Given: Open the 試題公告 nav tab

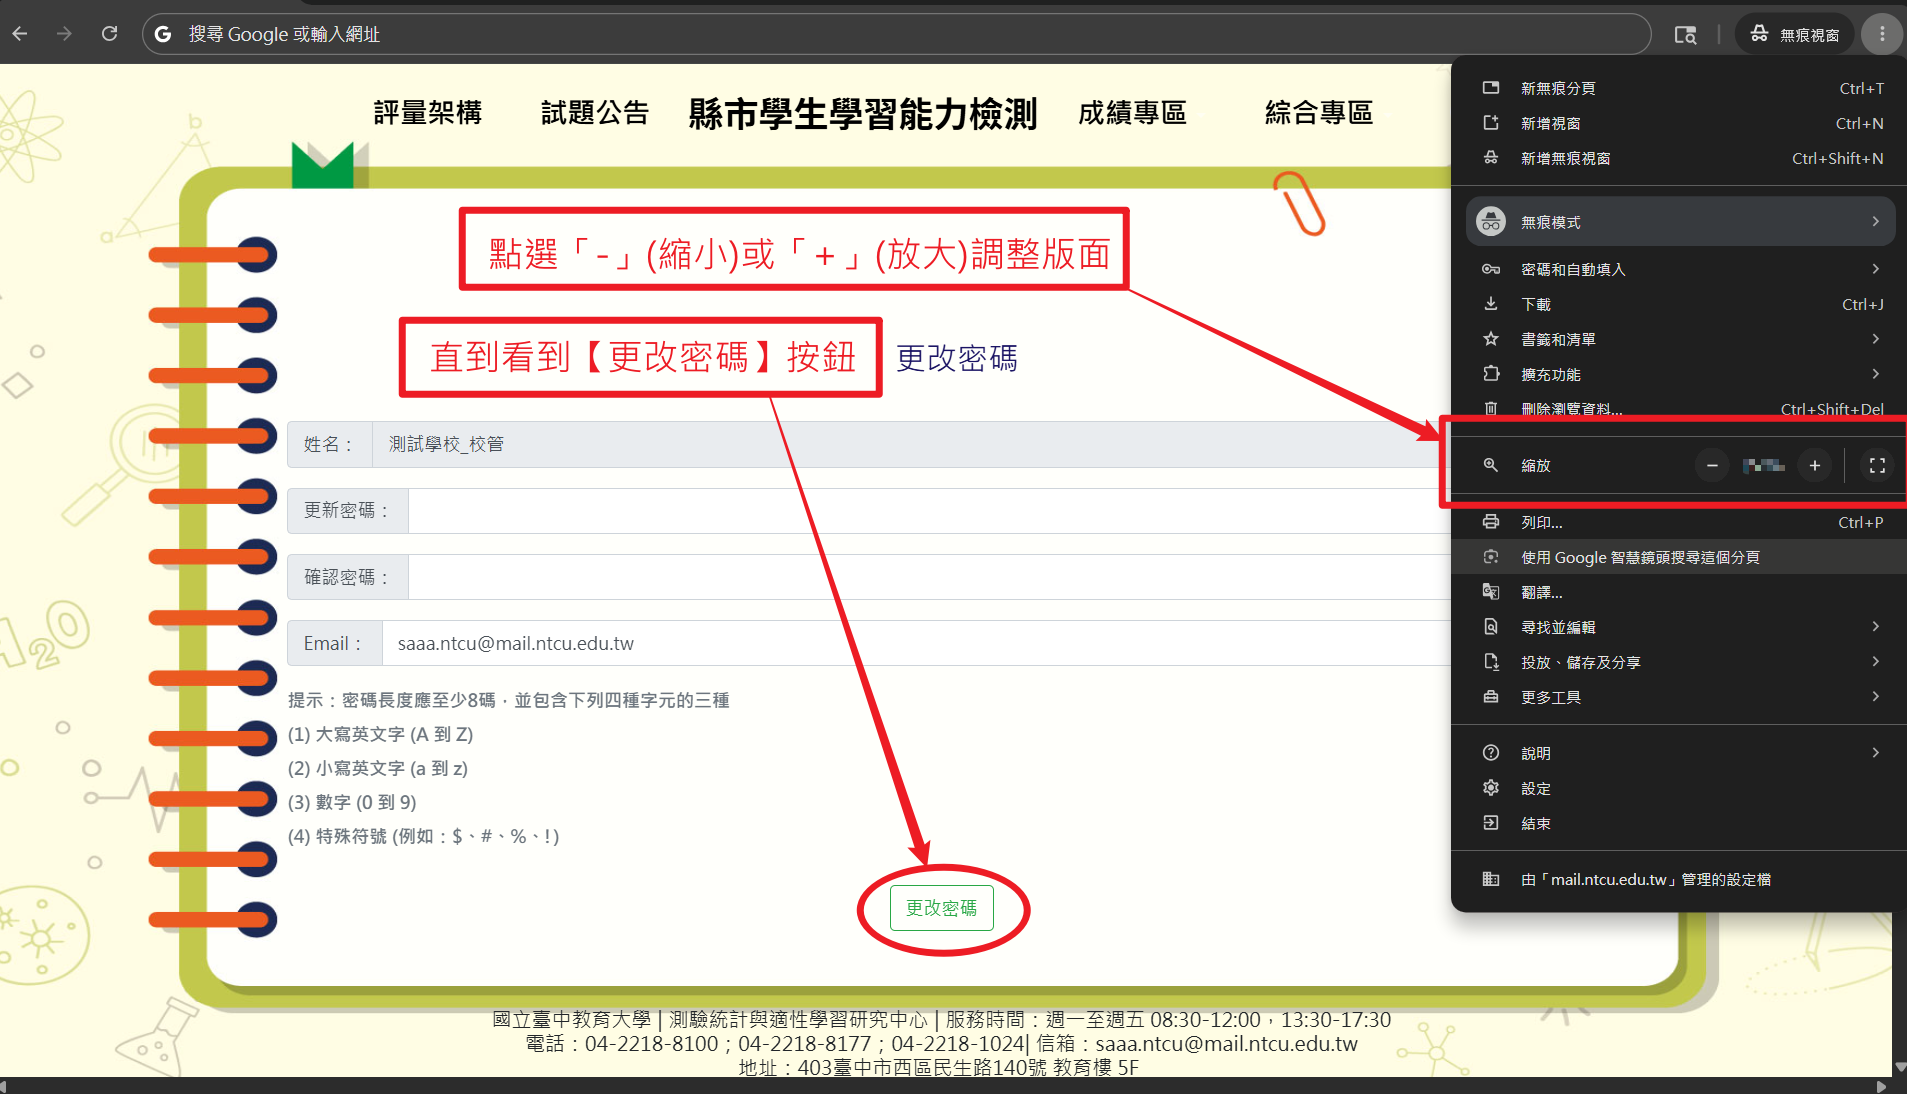Looking at the screenshot, I should pyautogui.click(x=595, y=113).
